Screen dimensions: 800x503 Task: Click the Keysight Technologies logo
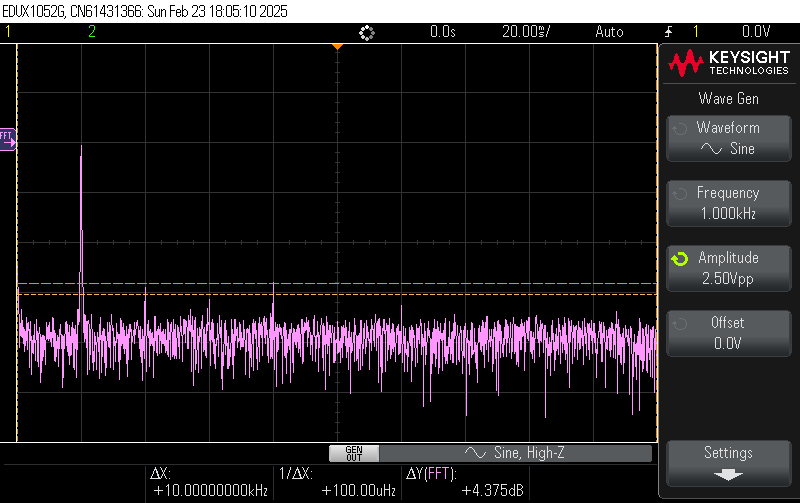point(728,63)
